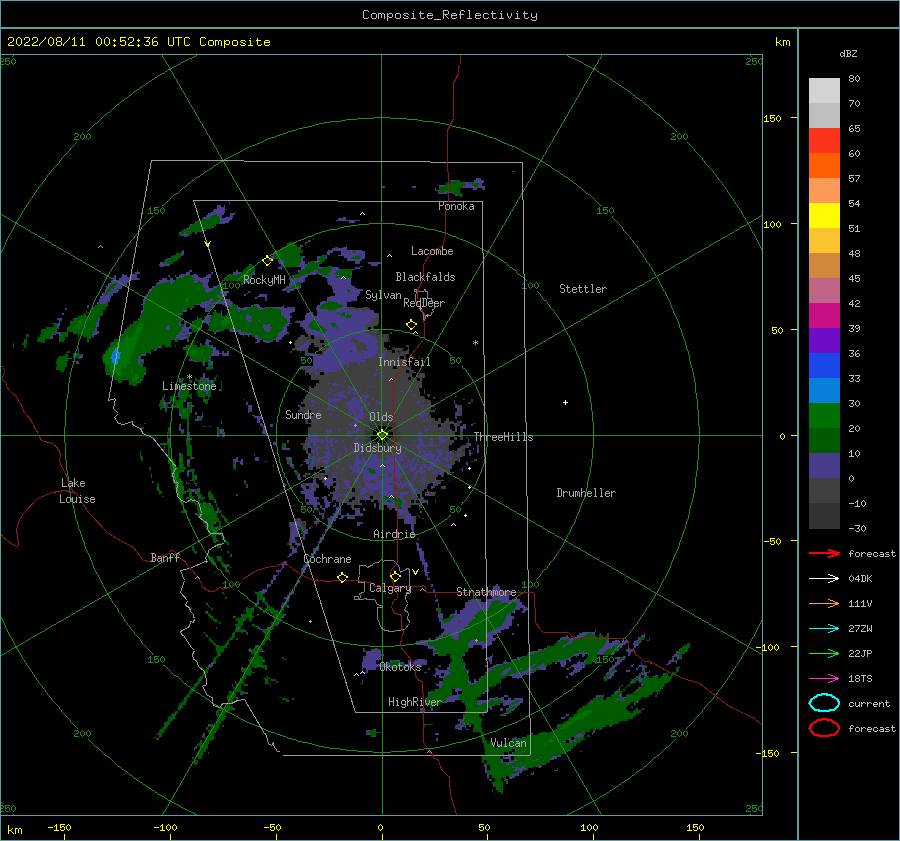Click the HighRiver town label
The image size is (900, 841).
[x=415, y=702]
